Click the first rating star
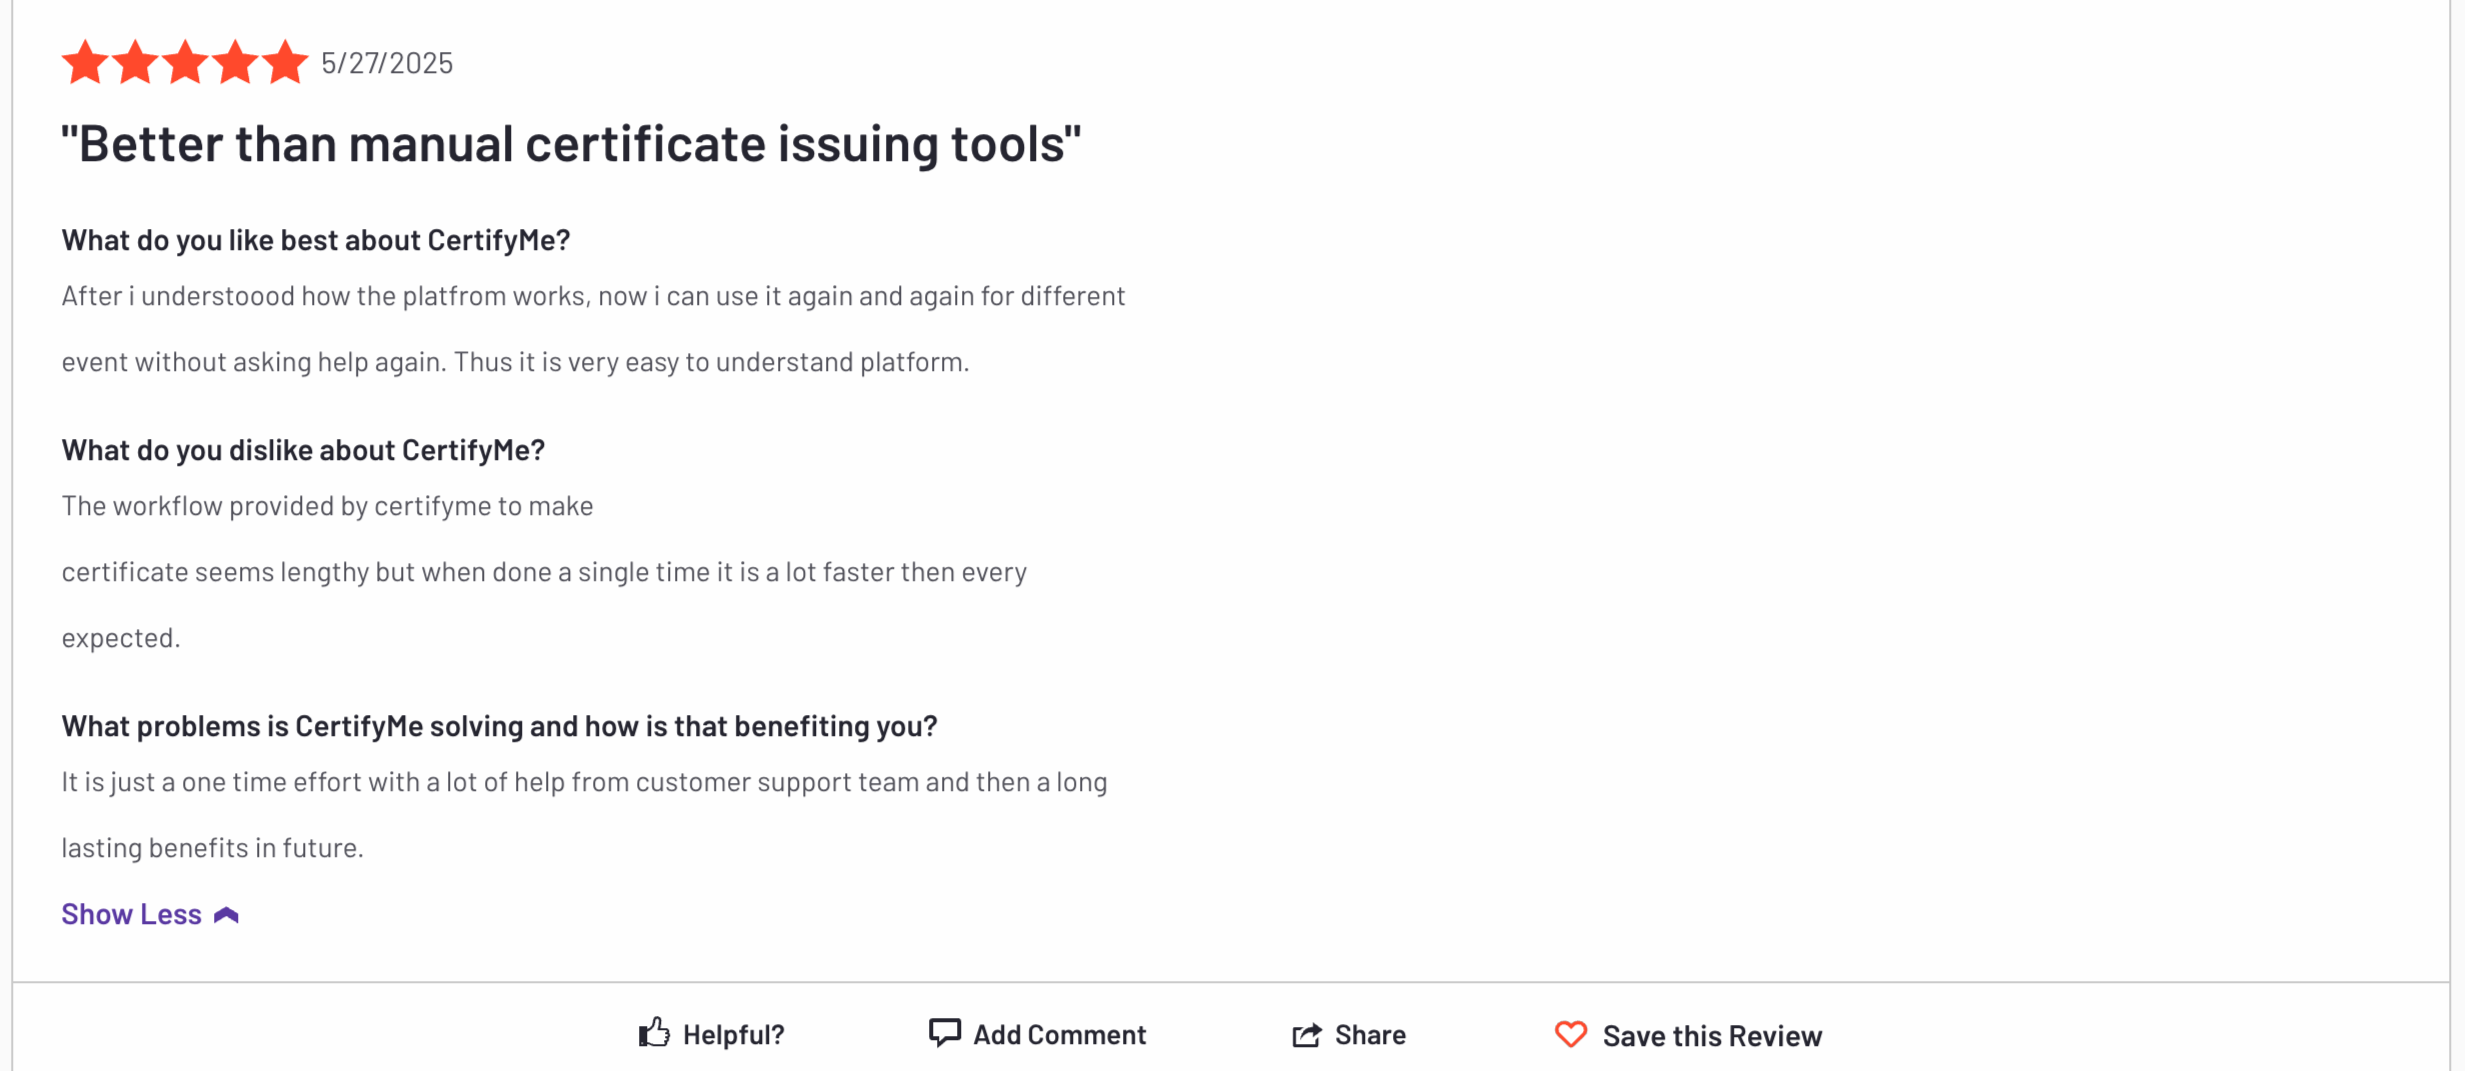Screen dimensions: 2465x1071 pyautogui.click(x=85, y=62)
